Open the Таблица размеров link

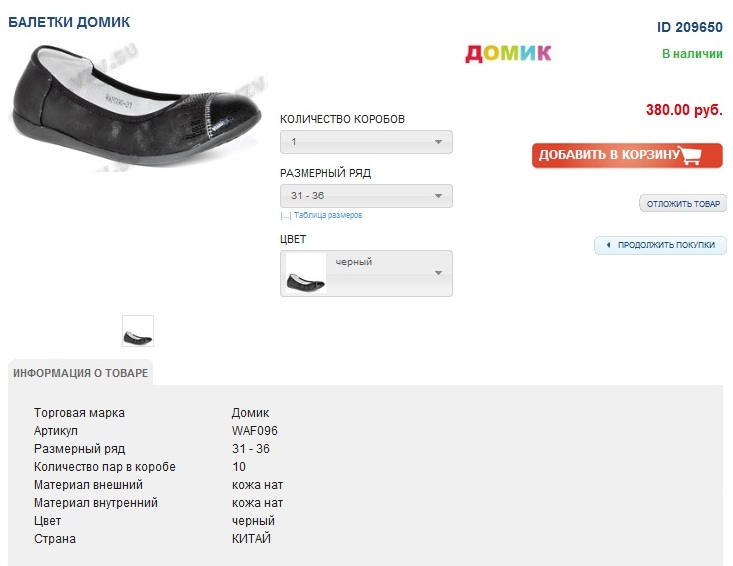point(328,215)
